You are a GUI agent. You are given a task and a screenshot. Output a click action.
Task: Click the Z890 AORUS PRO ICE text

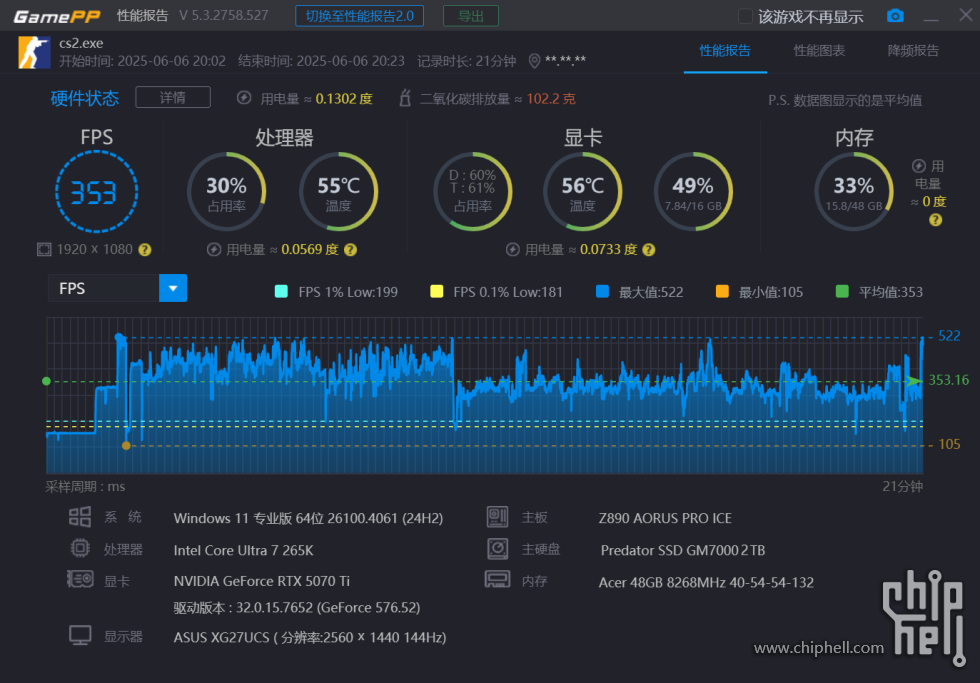[665, 518]
